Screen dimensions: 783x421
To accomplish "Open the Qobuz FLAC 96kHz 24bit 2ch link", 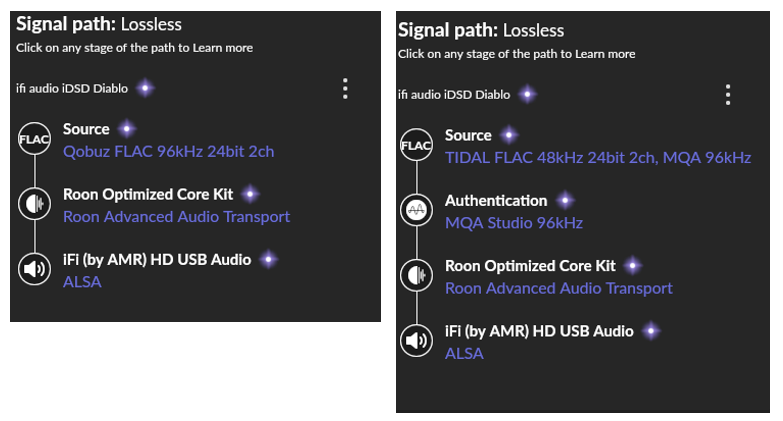I will point(168,151).
